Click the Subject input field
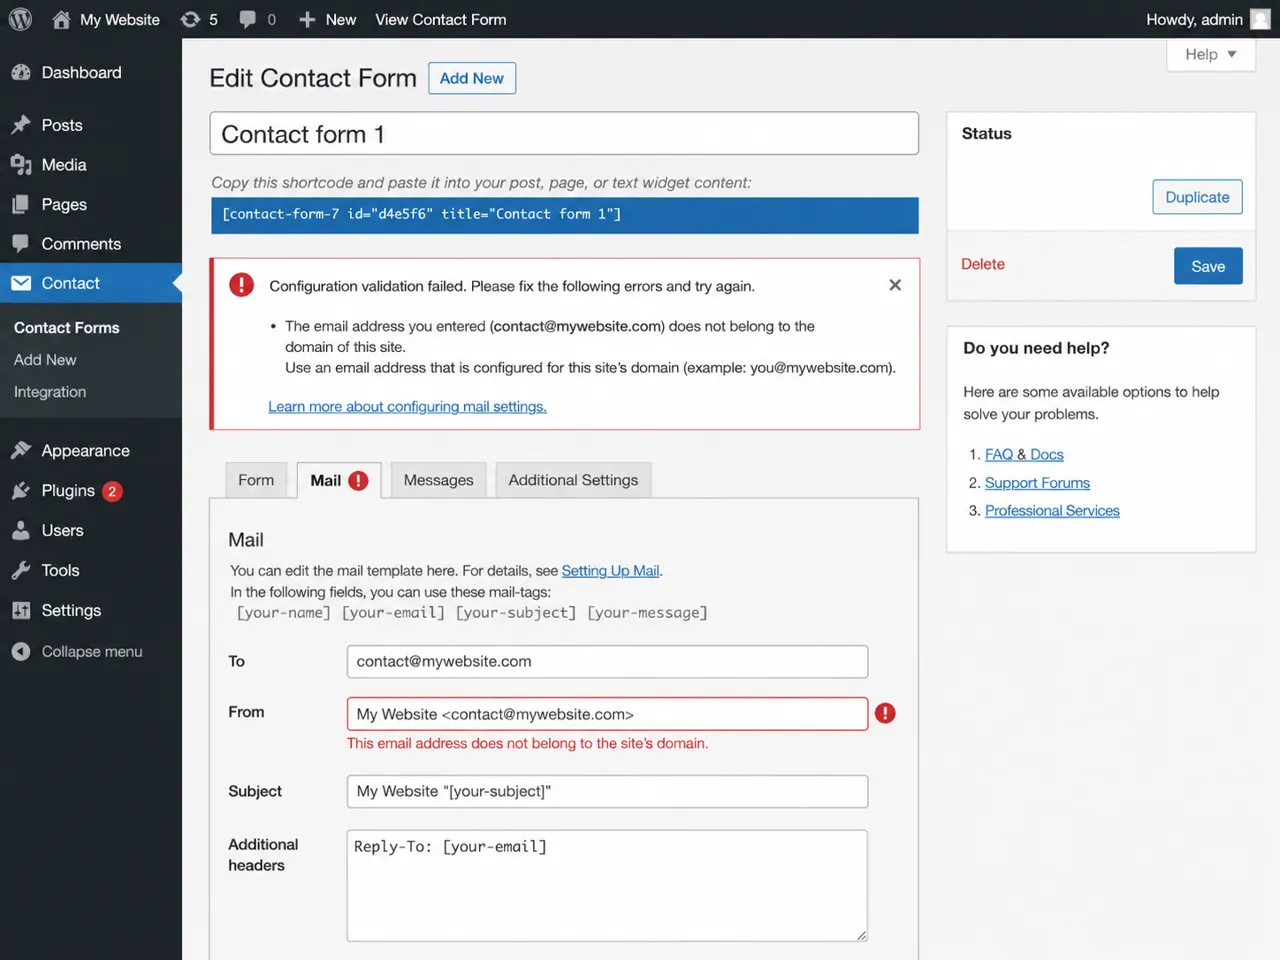 (x=607, y=791)
